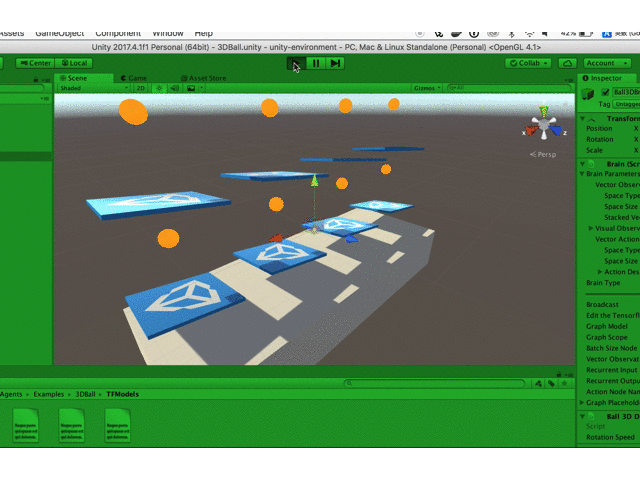Toggle the Ball3DBrain active checkbox
This screenshot has height=480, width=640.
click(605, 92)
